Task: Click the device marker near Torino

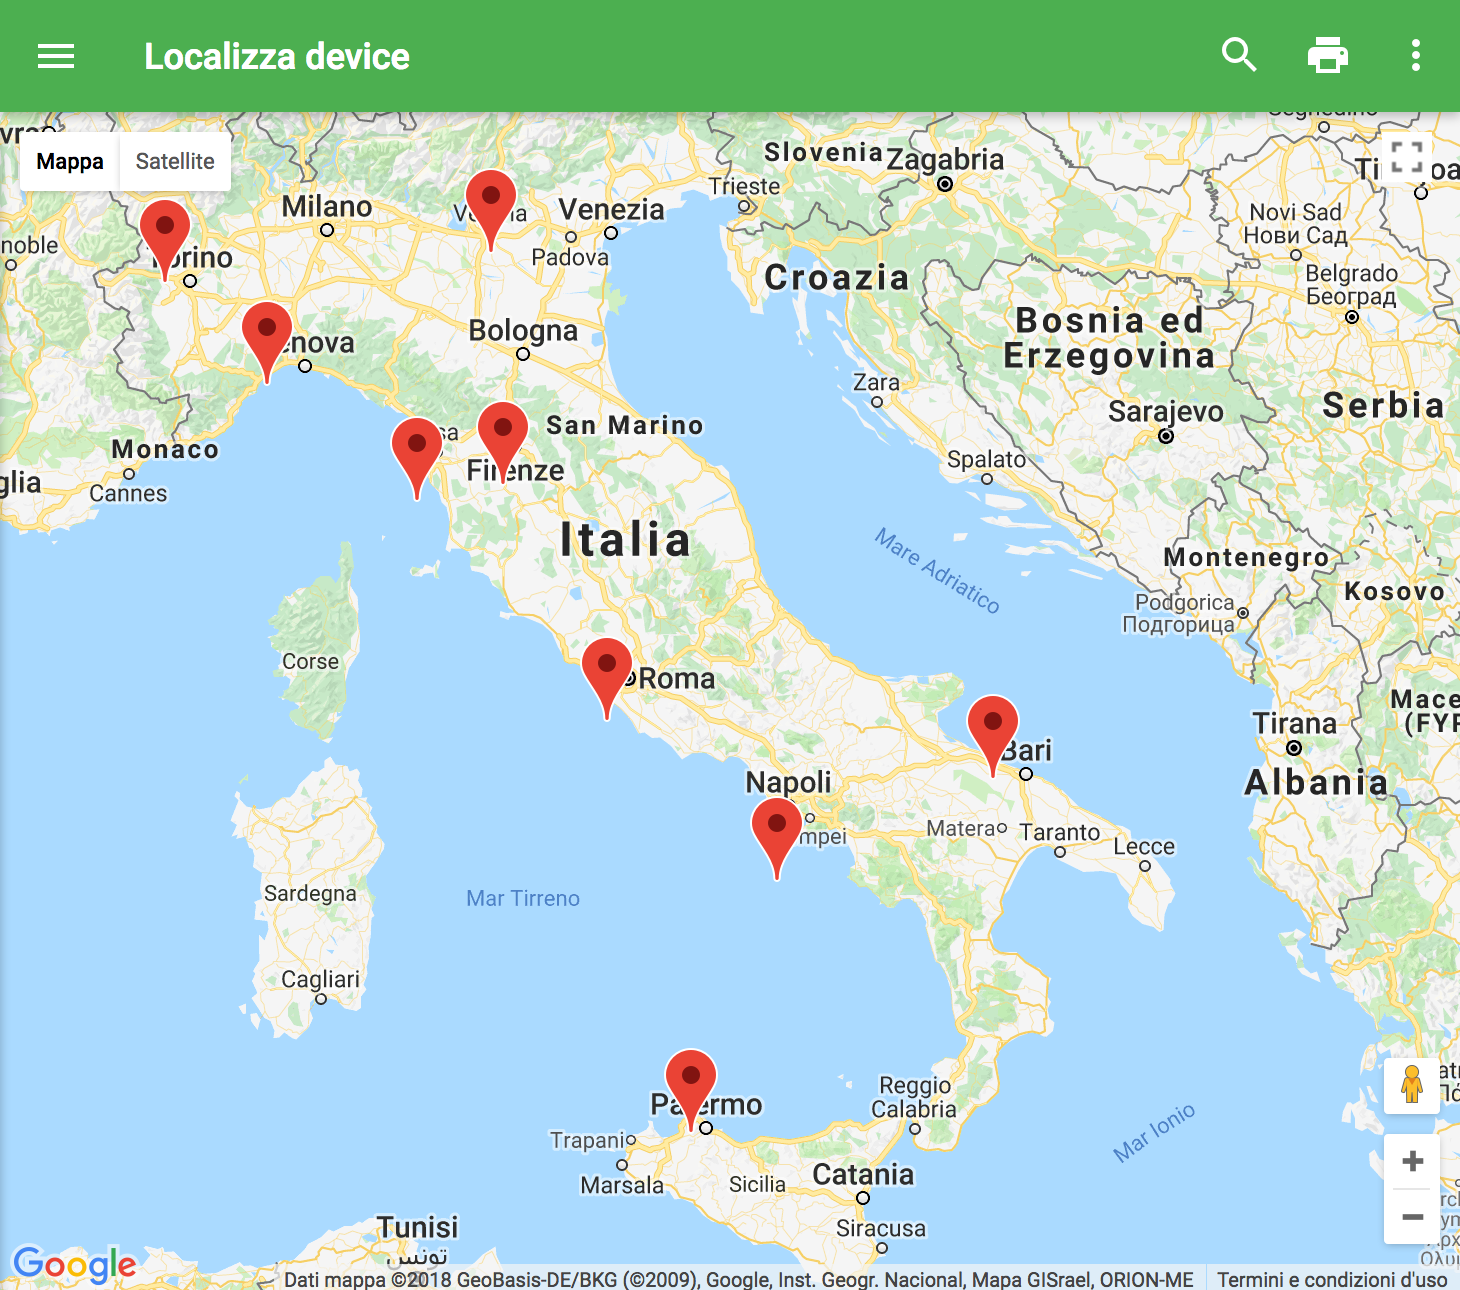Action: point(165,230)
